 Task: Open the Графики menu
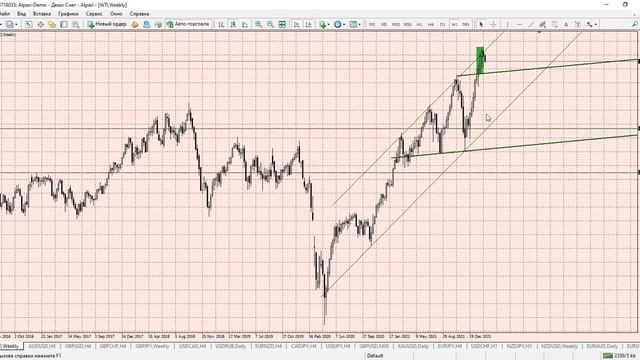coord(68,14)
